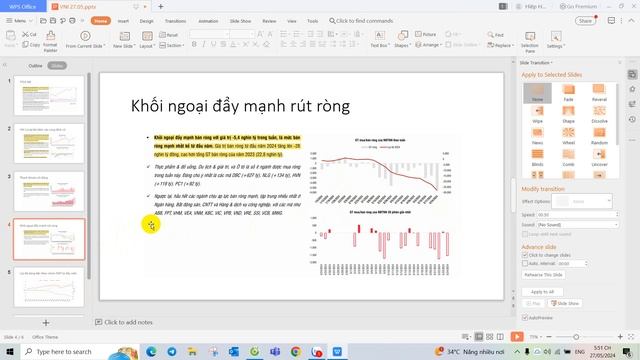Click the Open folder icon in quick toolbar

[43, 20]
